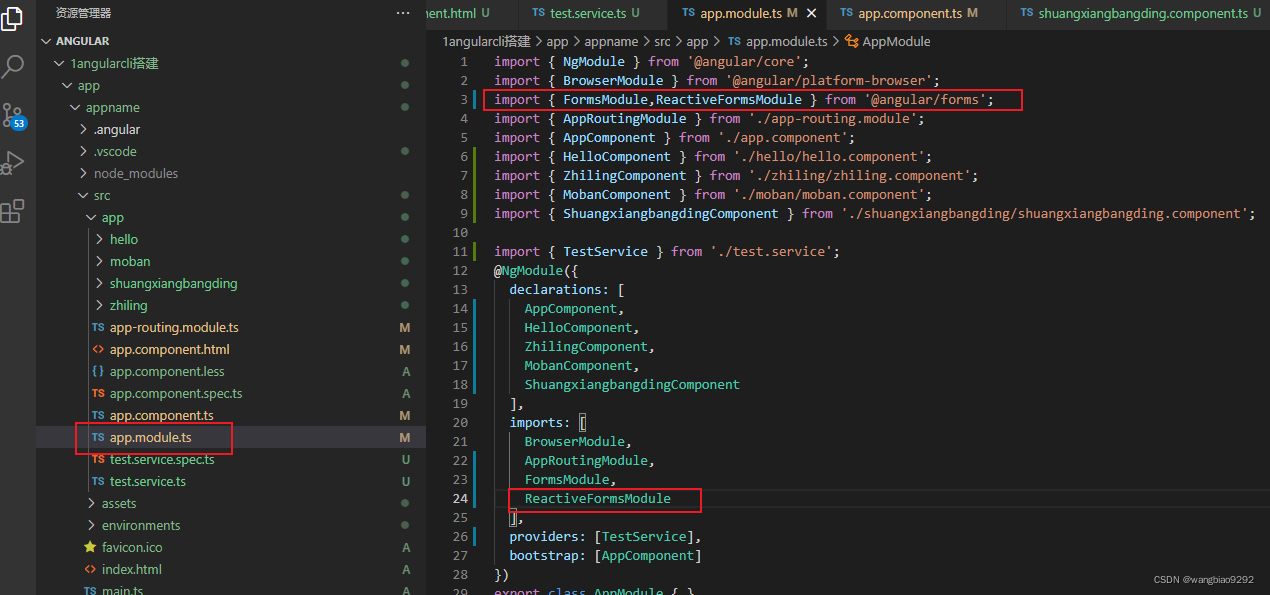Click the appname breadcrumb segment
The width and height of the screenshot is (1270, 595).
[611, 41]
